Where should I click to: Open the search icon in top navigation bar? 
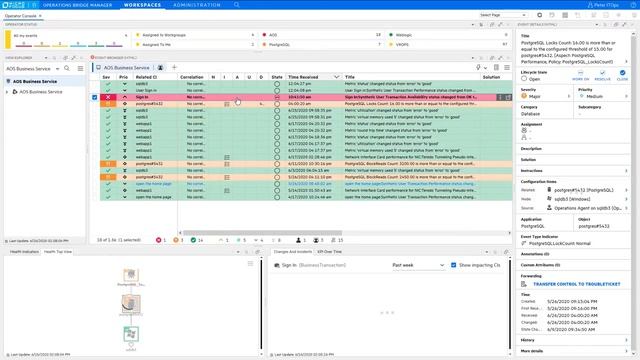coord(236,5)
